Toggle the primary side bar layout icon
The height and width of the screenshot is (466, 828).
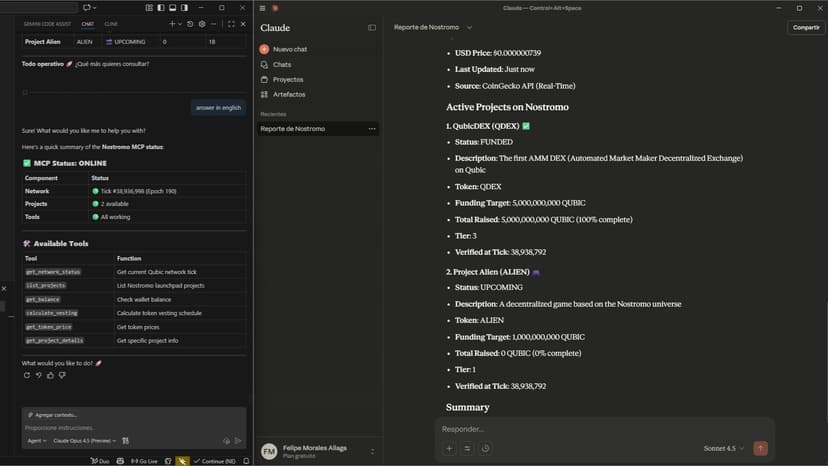[161, 8]
